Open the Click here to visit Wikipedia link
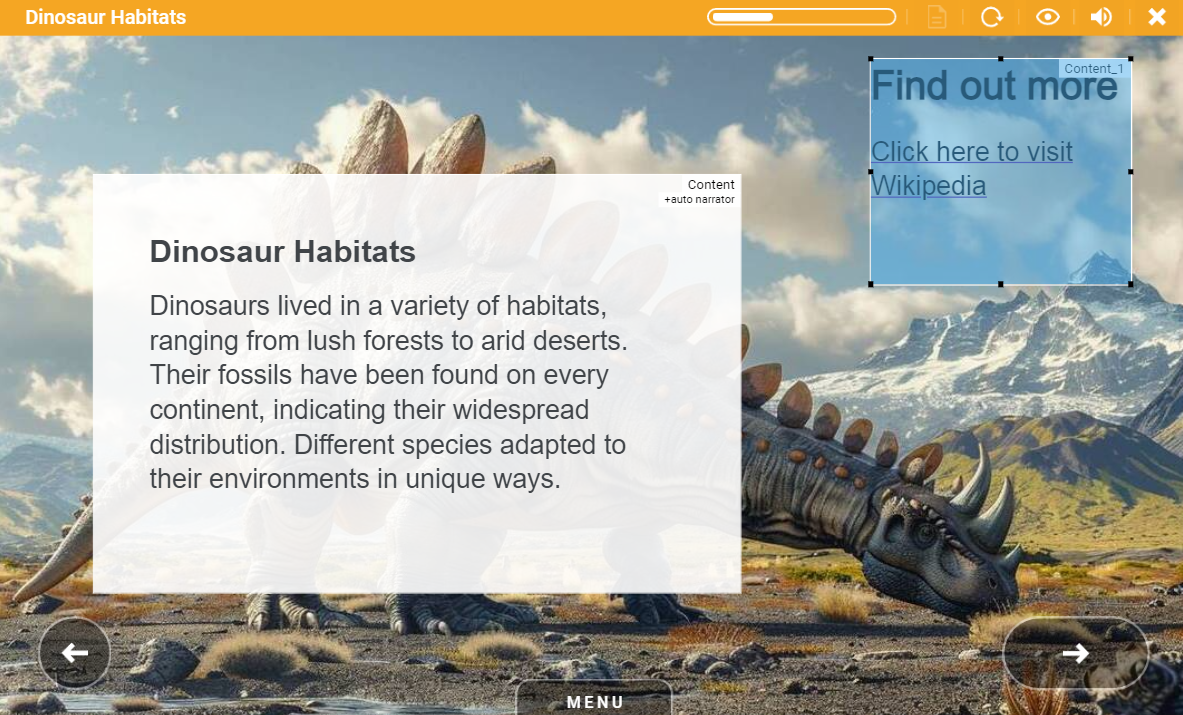Viewport: 1183px width, 715px height. coord(972,168)
